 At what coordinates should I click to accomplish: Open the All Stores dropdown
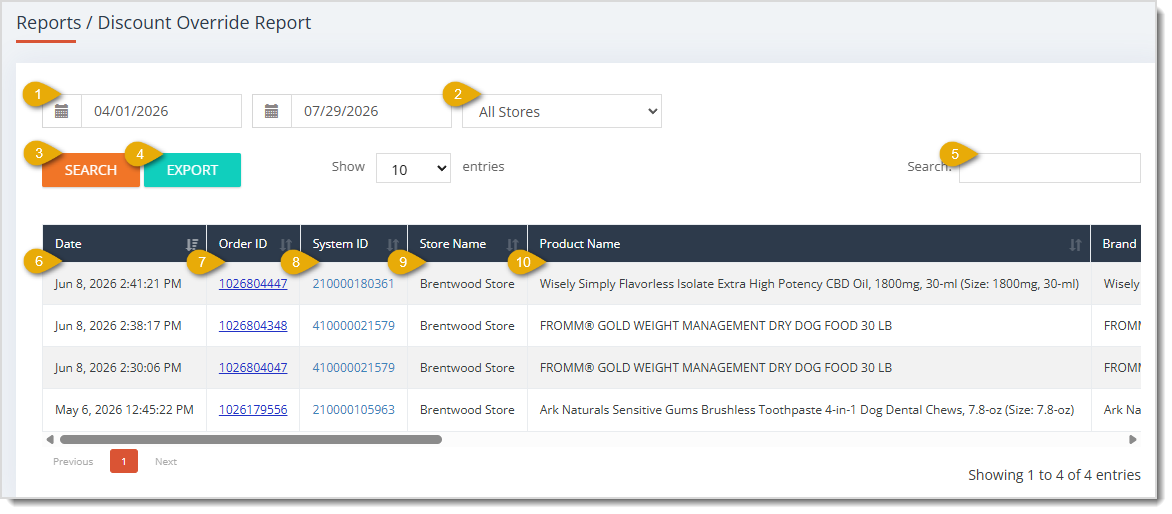[x=562, y=111]
